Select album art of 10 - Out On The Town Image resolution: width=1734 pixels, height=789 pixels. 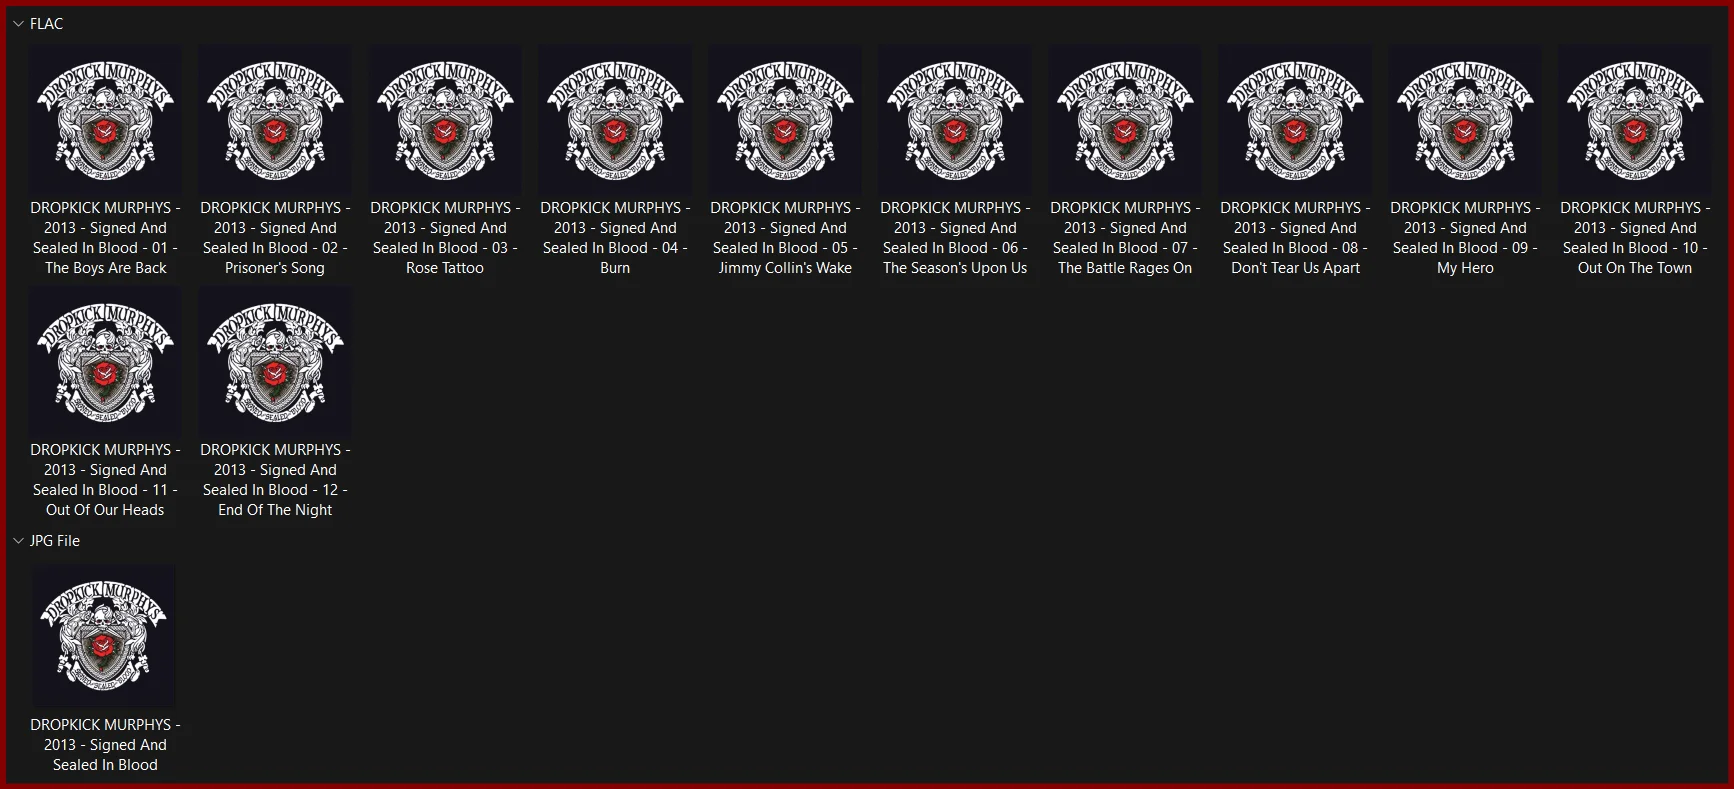tap(1635, 120)
